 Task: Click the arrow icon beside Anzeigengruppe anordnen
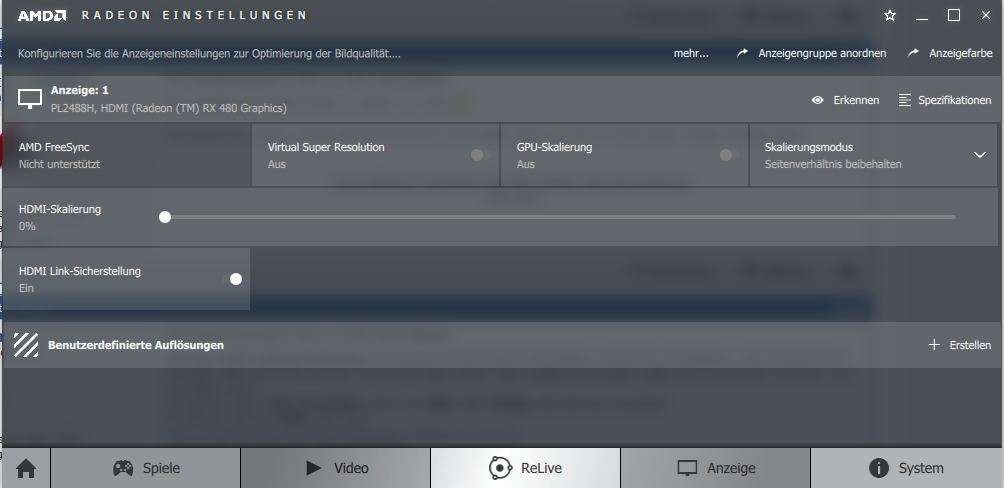(742, 53)
